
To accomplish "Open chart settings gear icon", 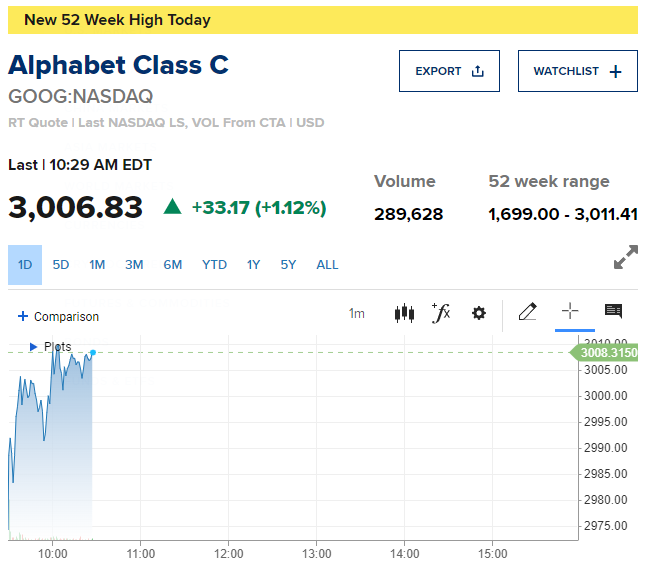I will coord(479,313).
